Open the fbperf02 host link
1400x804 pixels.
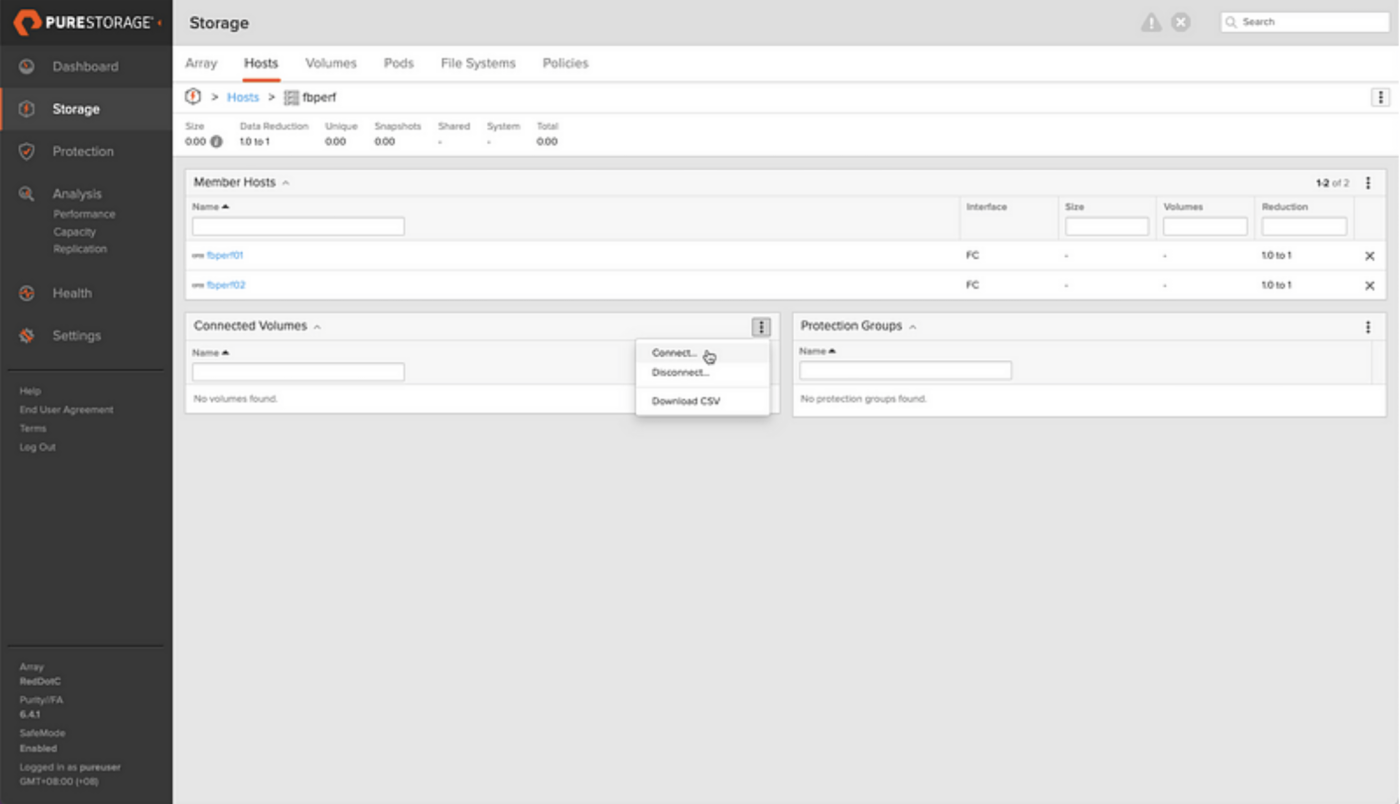click(226, 285)
